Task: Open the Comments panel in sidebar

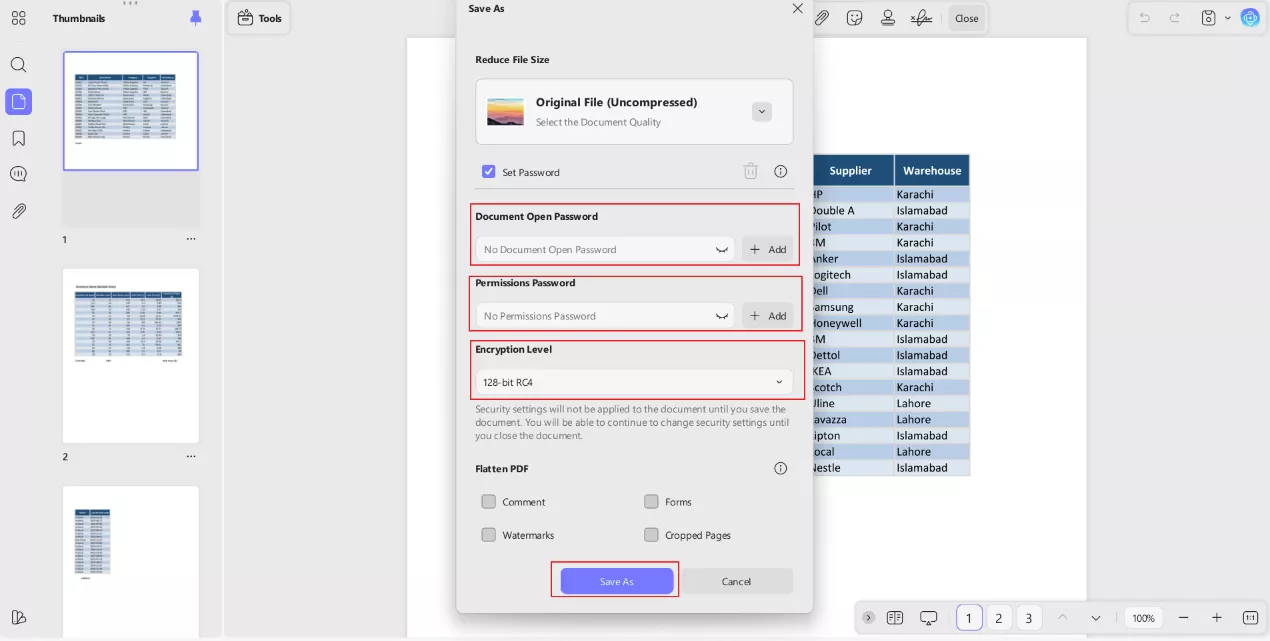Action: coord(18,172)
